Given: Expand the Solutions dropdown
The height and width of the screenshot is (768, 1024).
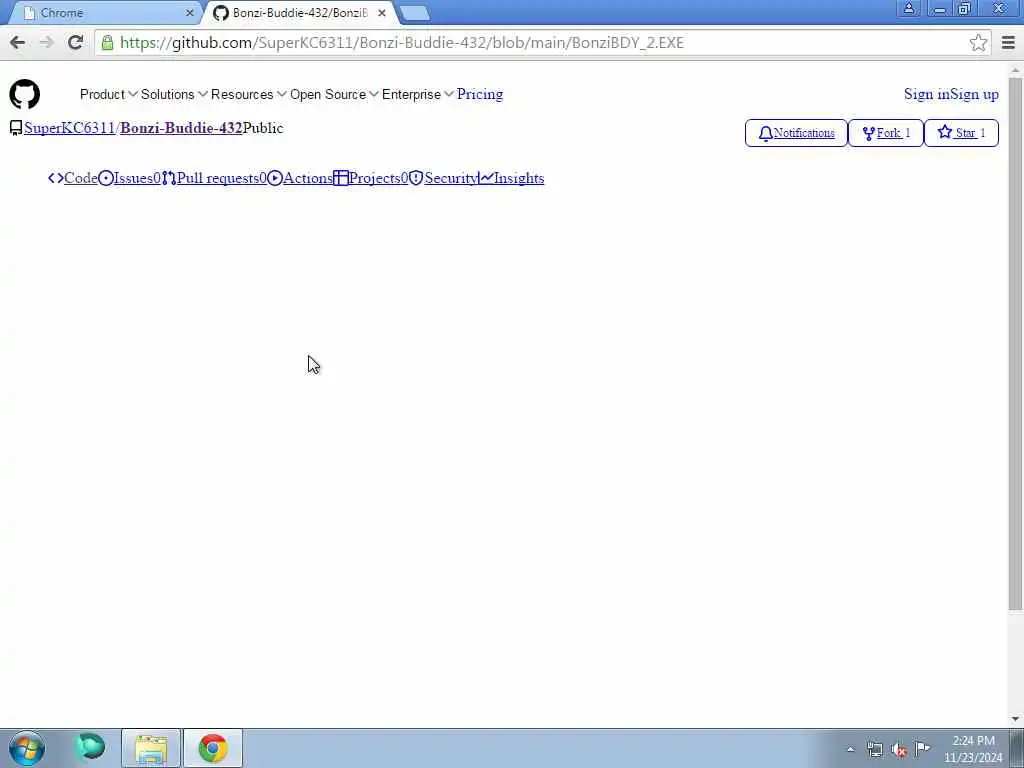Looking at the screenshot, I should tap(174, 94).
